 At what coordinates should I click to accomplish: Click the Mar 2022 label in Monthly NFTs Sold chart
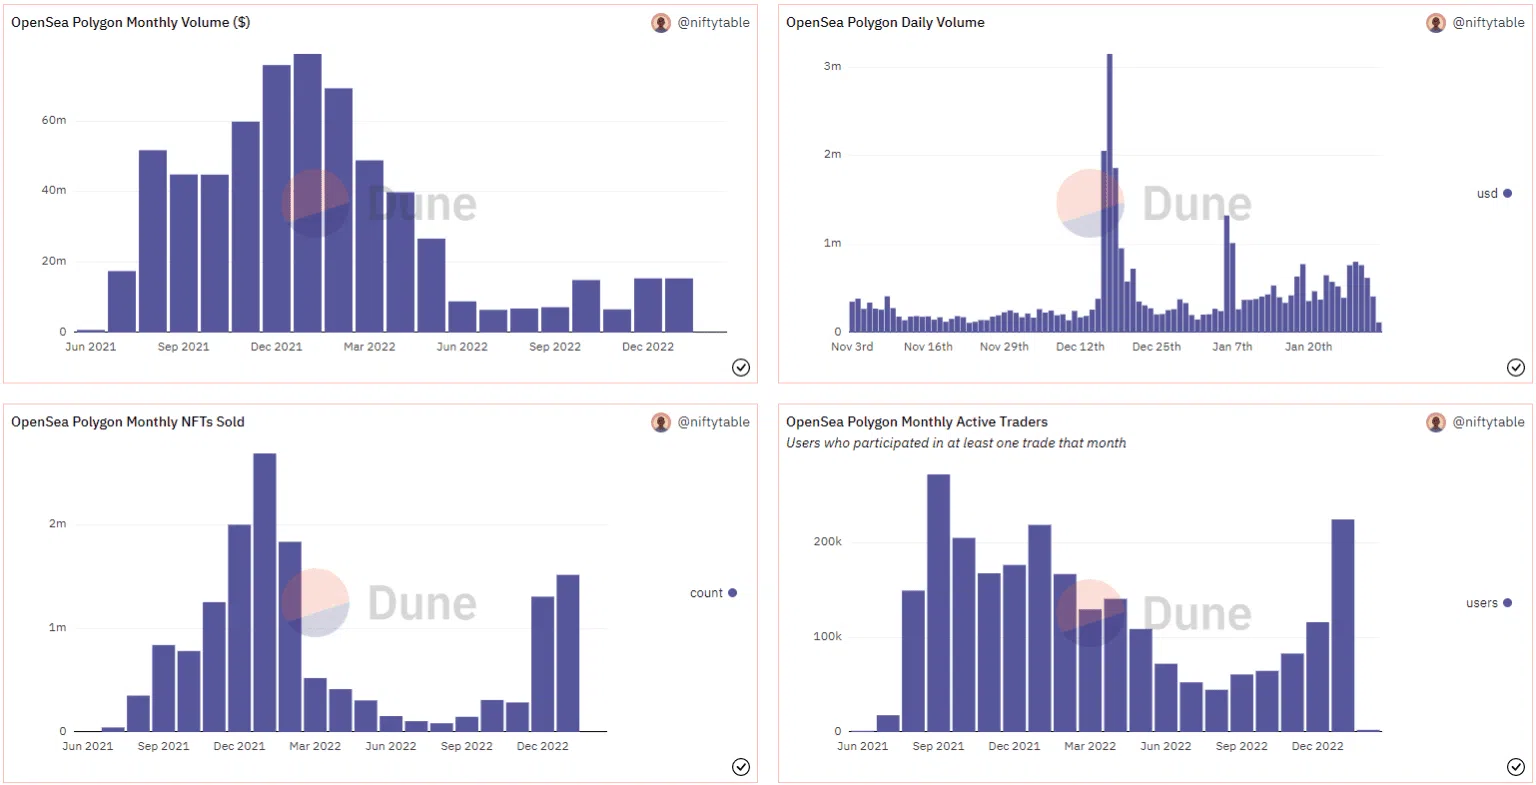pyautogui.click(x=315, y=746)
